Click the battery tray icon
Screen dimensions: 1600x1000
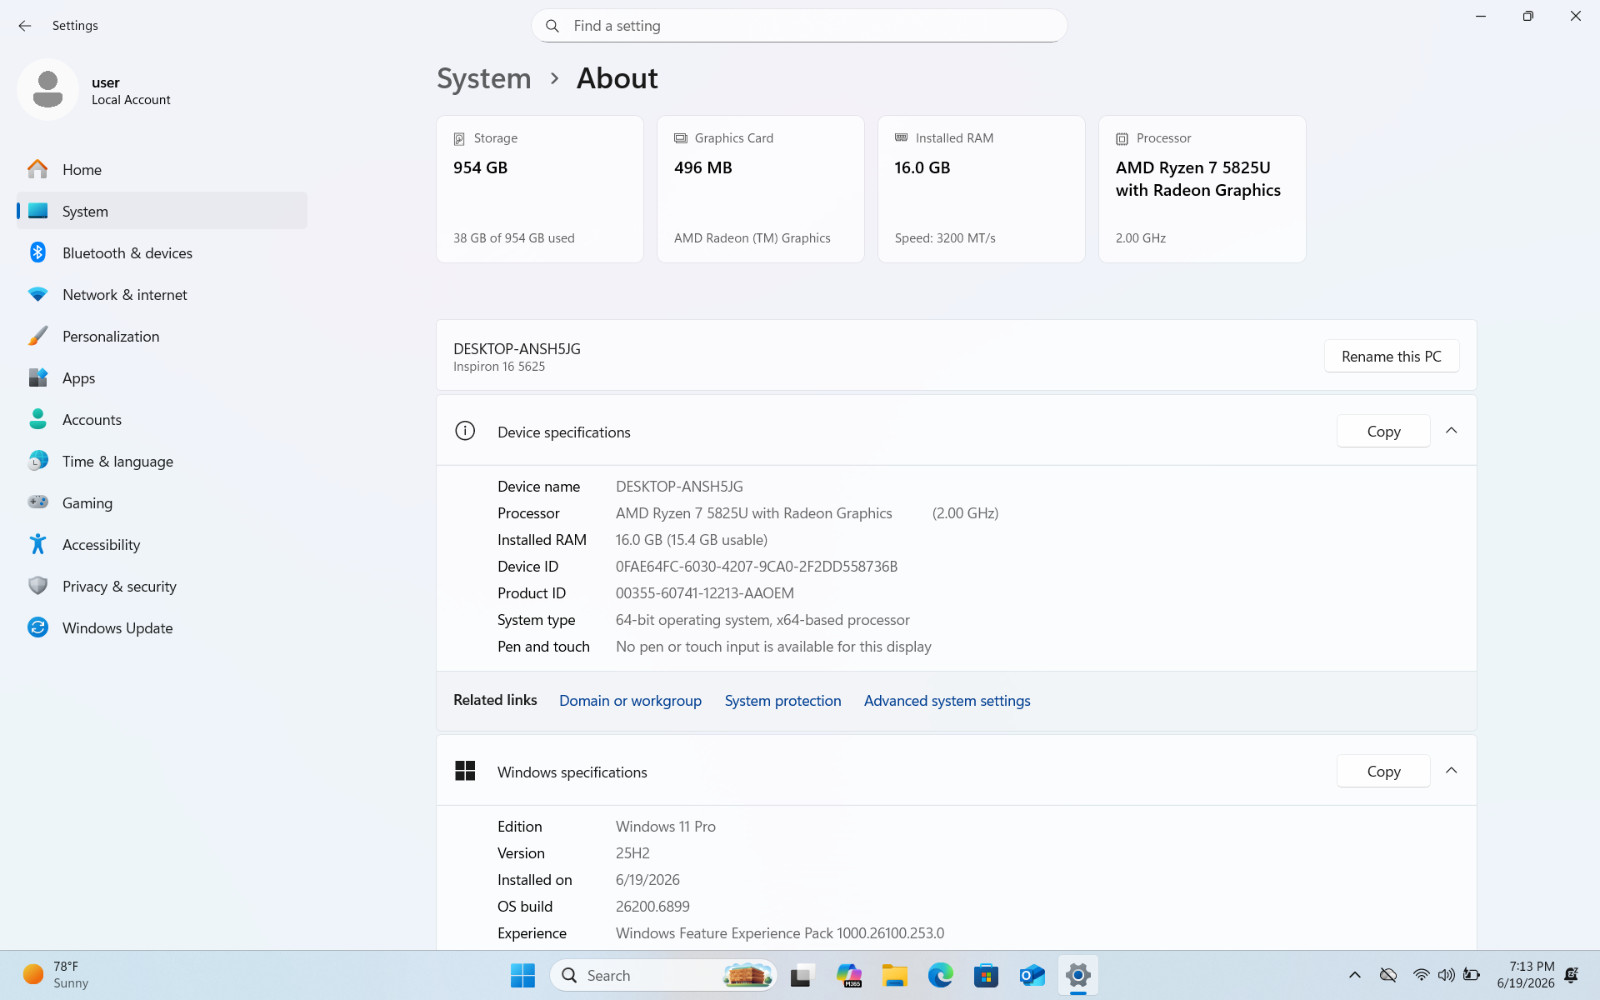click(1472, 976)
